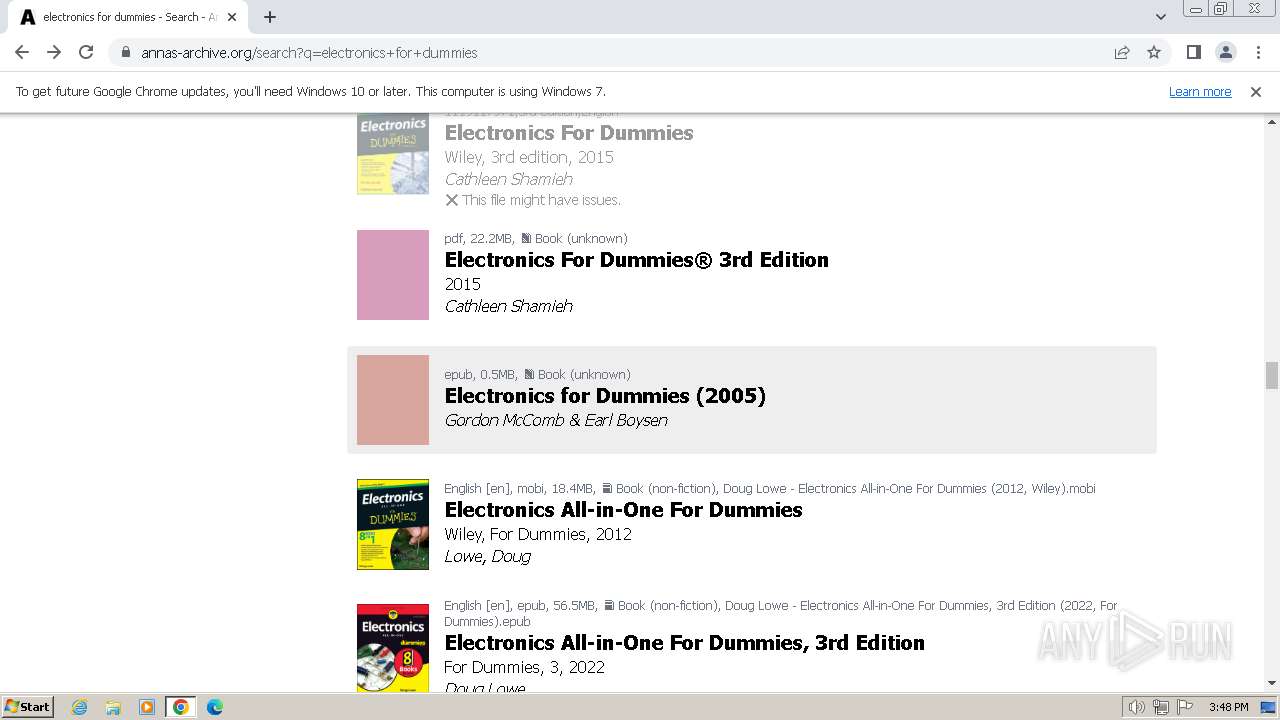The width and height of the screenshot is (1280, 720).
Task: Open Electronics for Dummies (2005) result
Action: coord(605,396)
